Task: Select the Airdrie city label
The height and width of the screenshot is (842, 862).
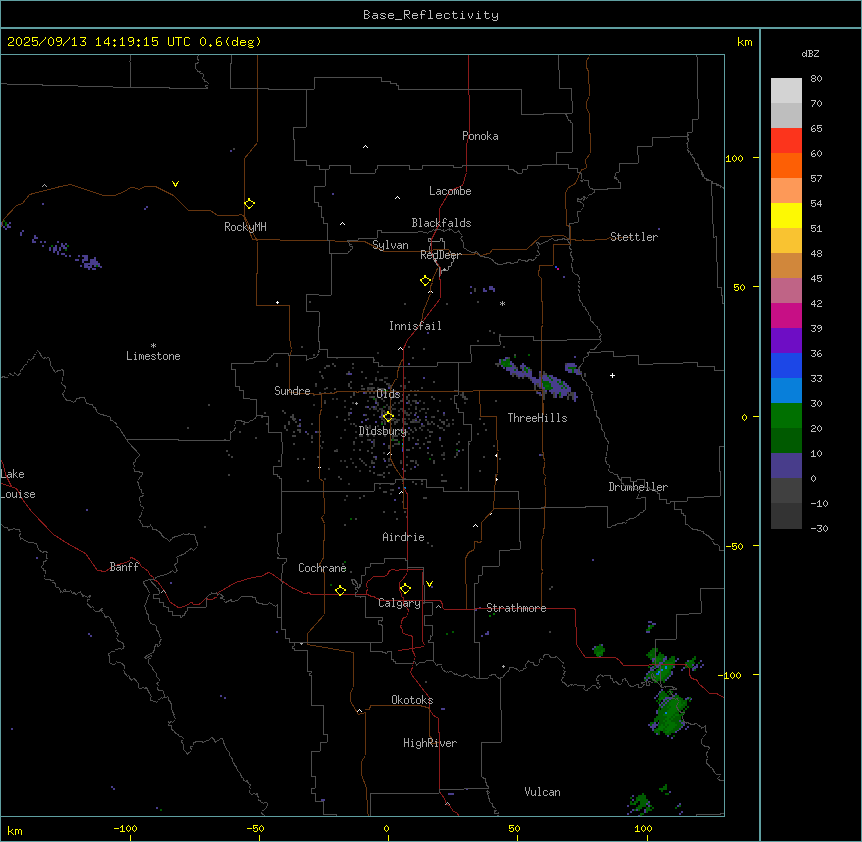Action: [x=403, y=537]
